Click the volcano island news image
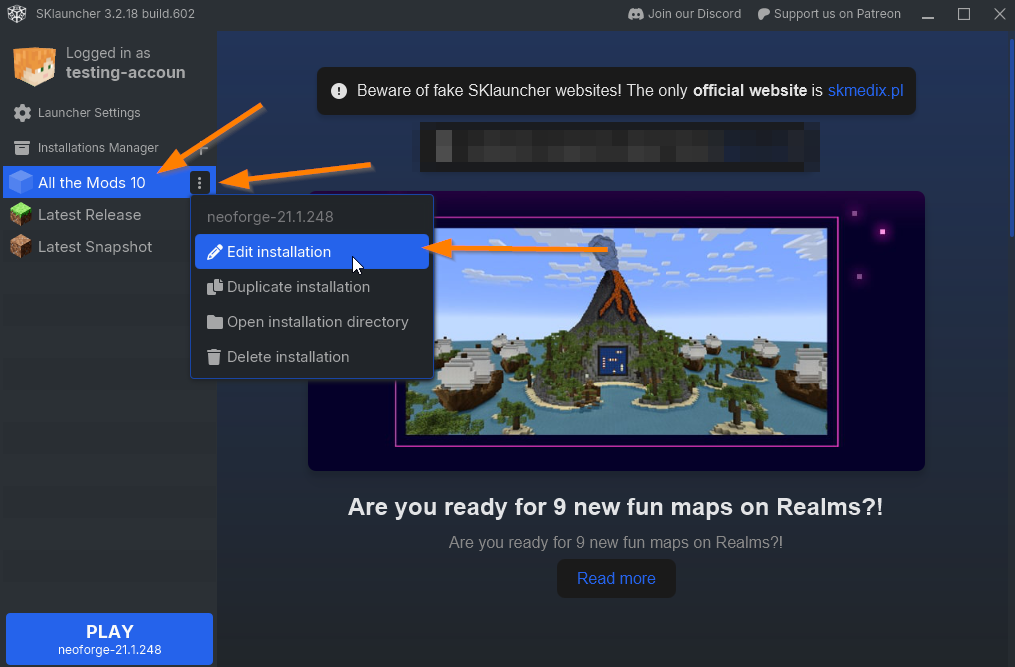 click(616, 331)
